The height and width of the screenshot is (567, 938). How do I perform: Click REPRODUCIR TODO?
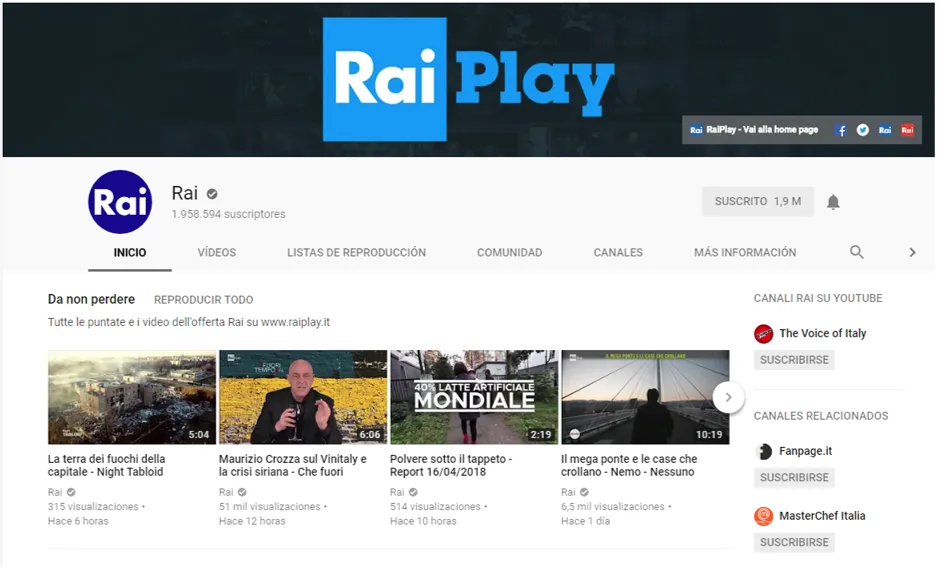[203, 300]
